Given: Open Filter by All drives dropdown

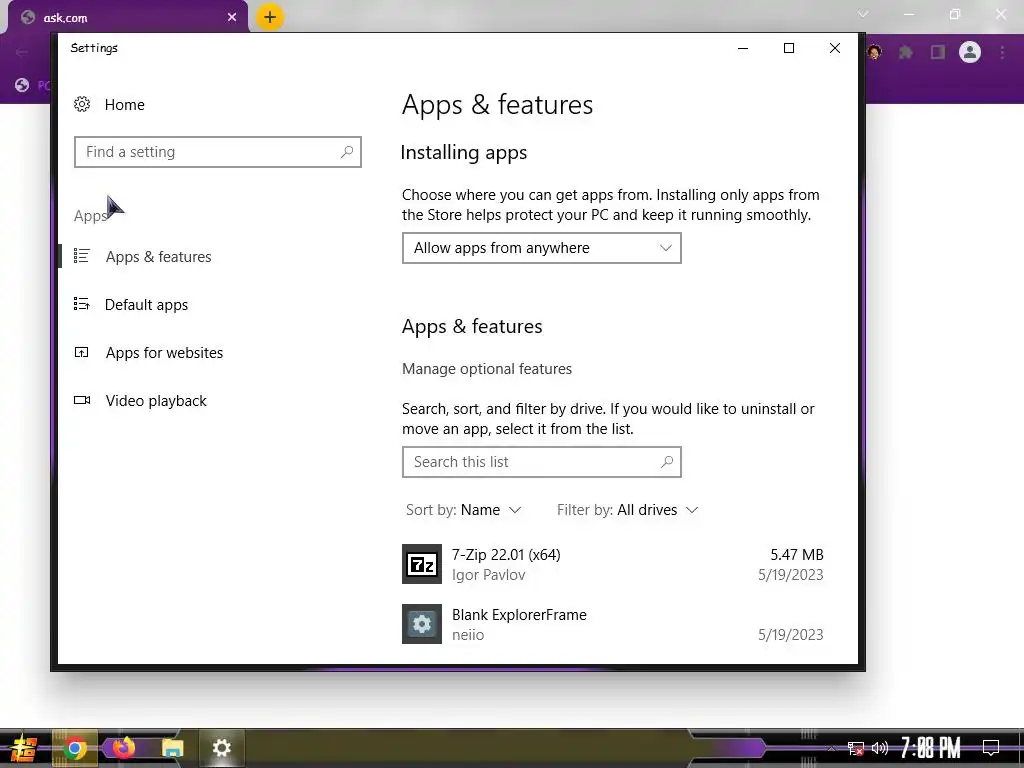Looking at the screenshot, I should 628,510.
